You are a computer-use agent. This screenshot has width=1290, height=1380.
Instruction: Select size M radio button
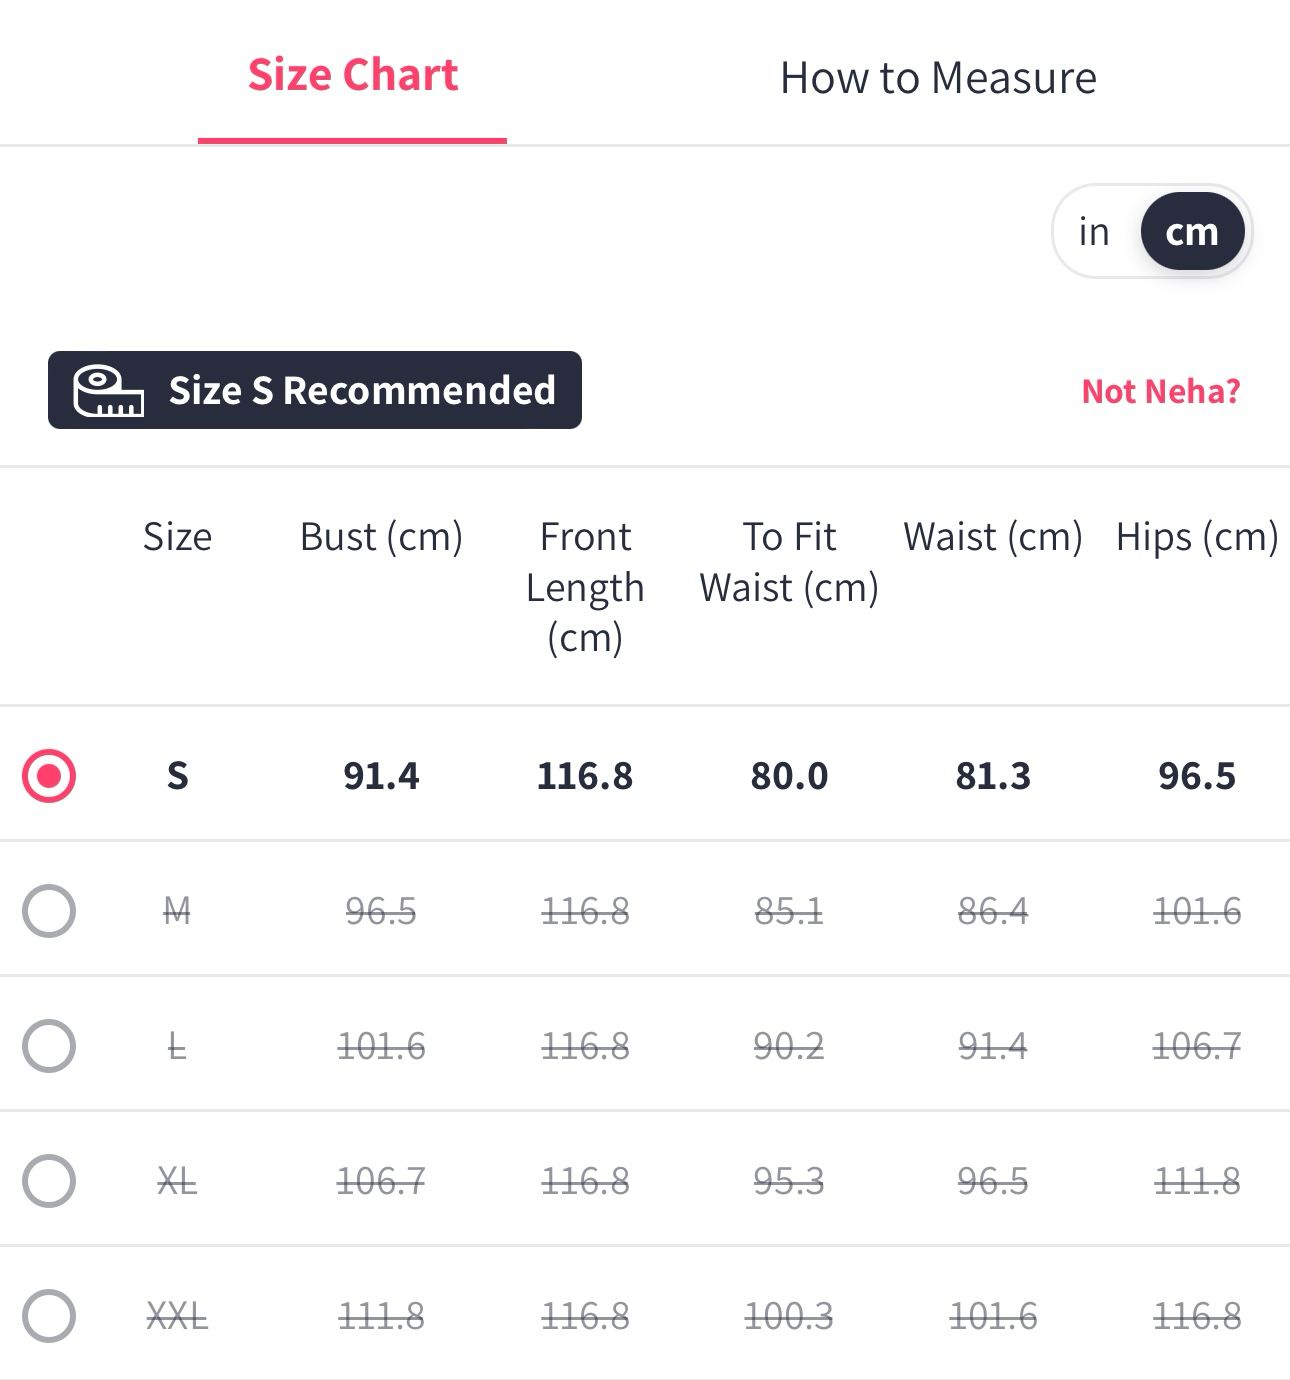(x=49, y=911)
